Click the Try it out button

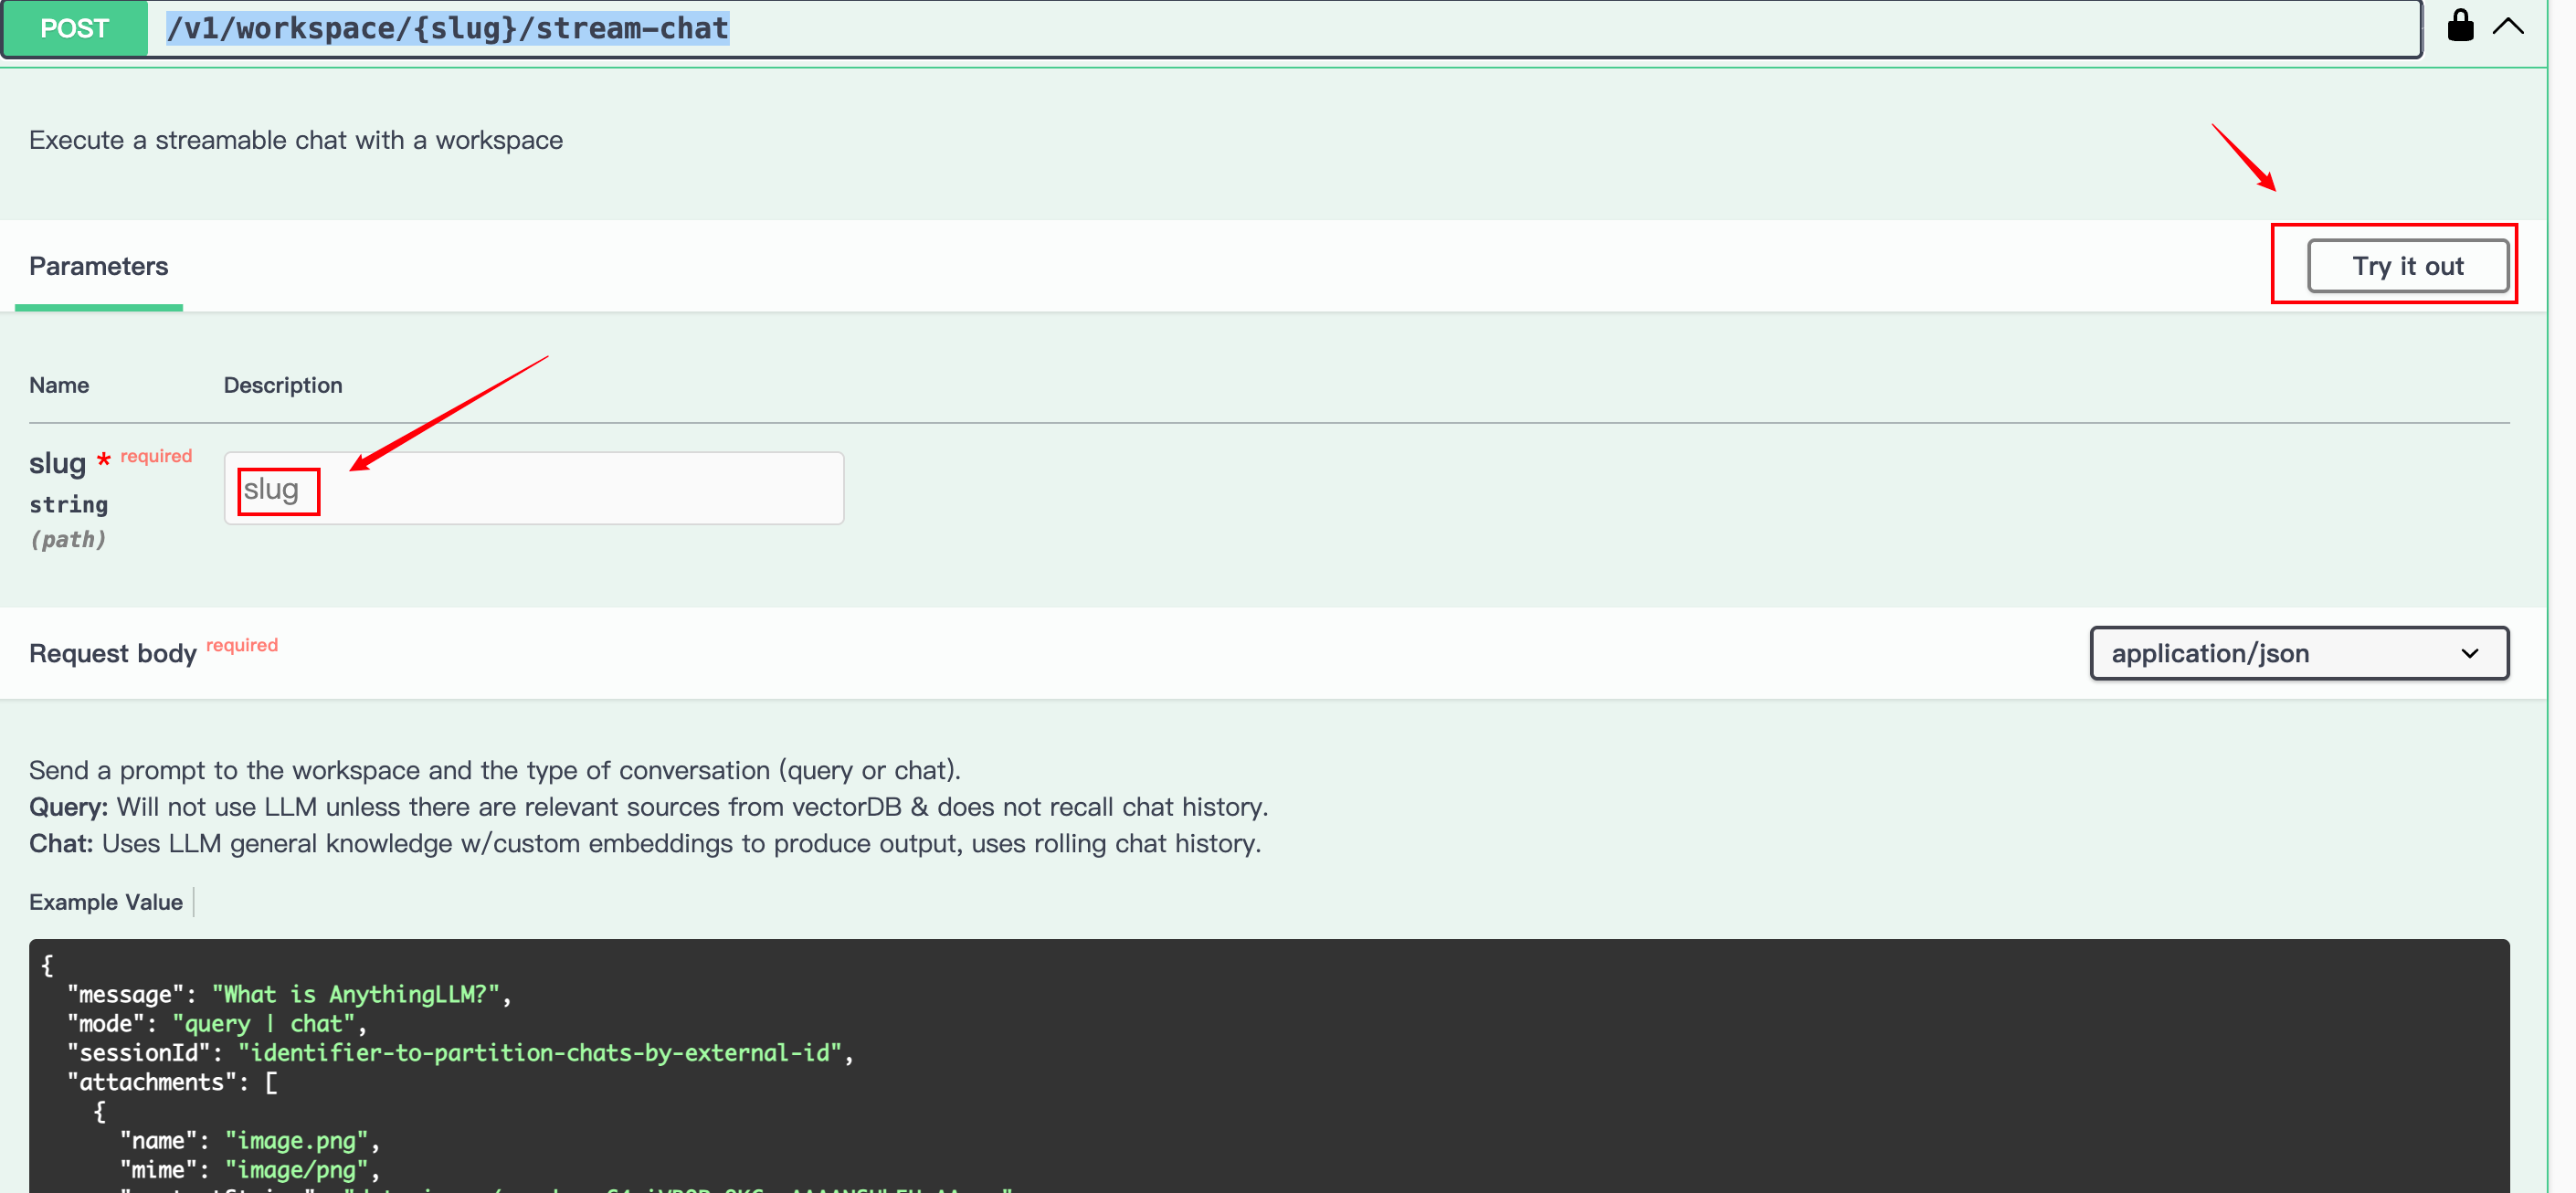point(2407,266)
